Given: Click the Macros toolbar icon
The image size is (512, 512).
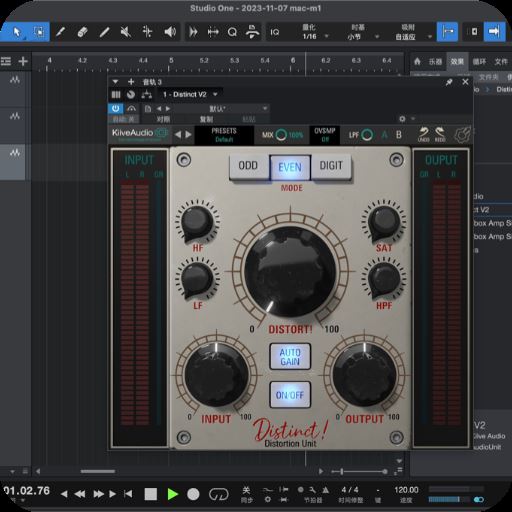Looking at the screenshot, I should point(252,32).
